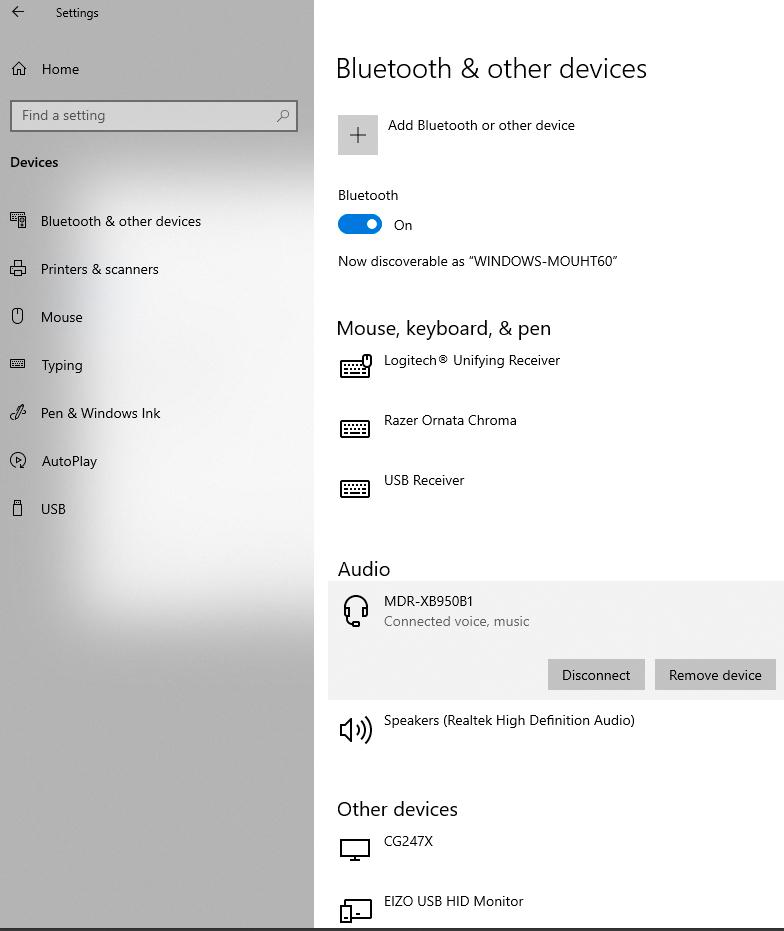Click the Home icon in sidebar
Image resolution: width=784 pixels, height=931 pixels.
[x=19, y=69]
